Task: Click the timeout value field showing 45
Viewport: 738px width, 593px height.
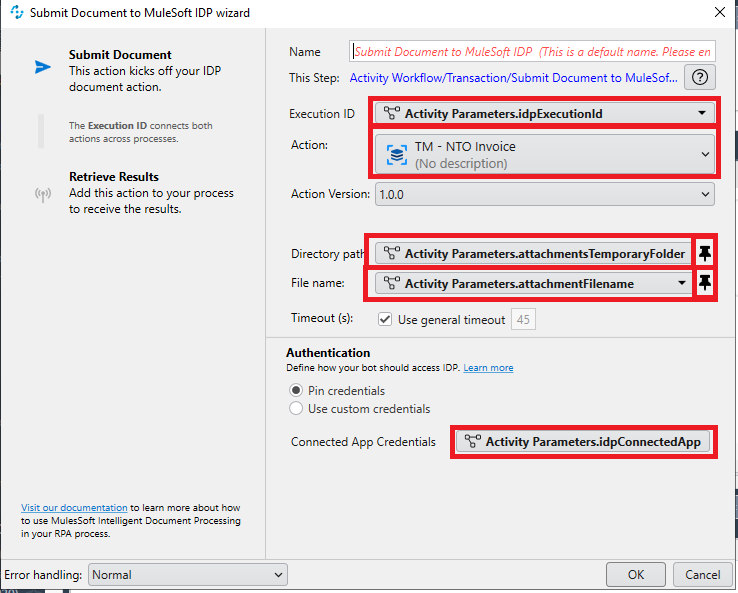Action: pyautogui.click(x=523, y=320)
